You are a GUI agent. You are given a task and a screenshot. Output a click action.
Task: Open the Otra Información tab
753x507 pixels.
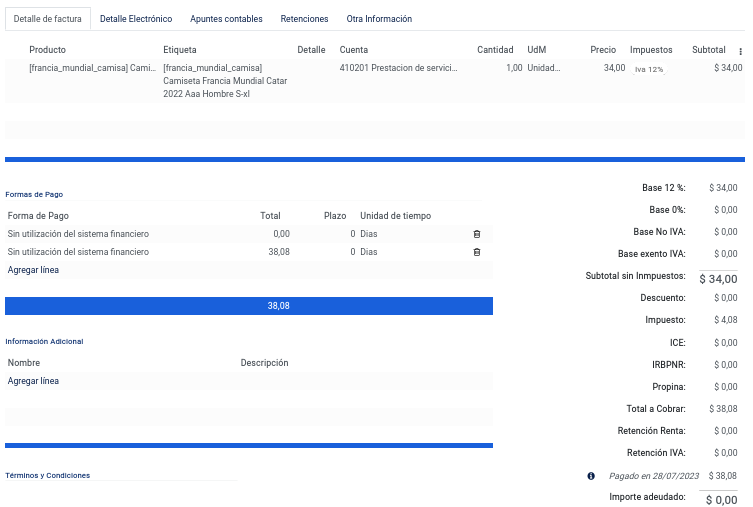click(x=379, y=19)
